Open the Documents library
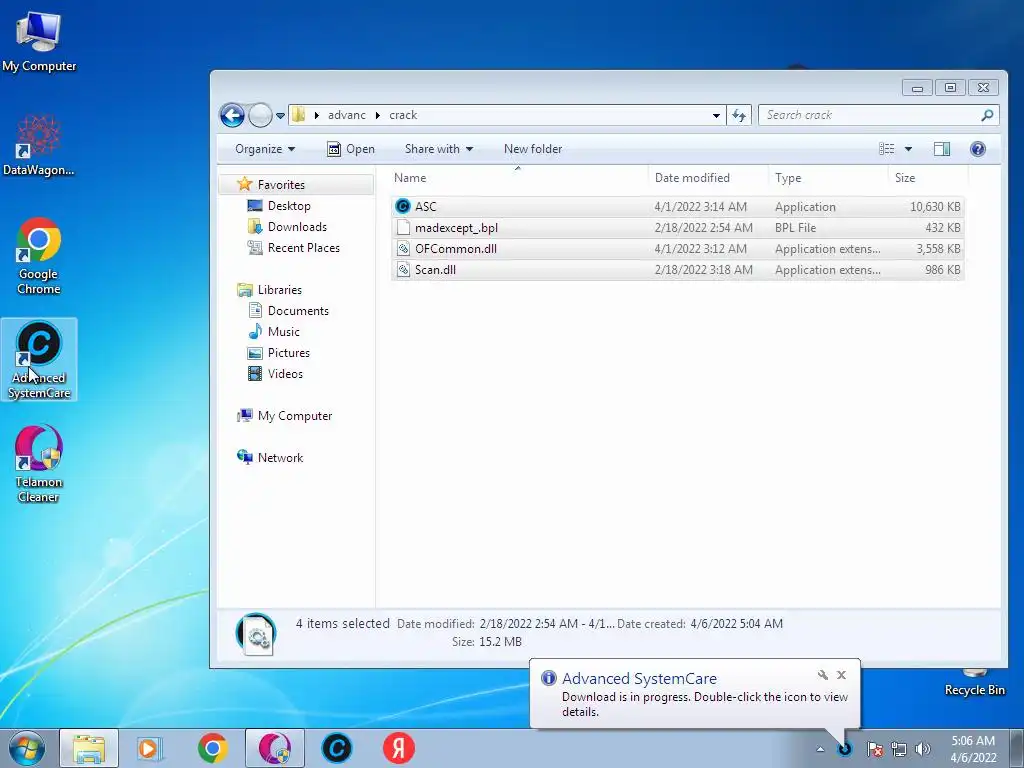 coord(298,311)
